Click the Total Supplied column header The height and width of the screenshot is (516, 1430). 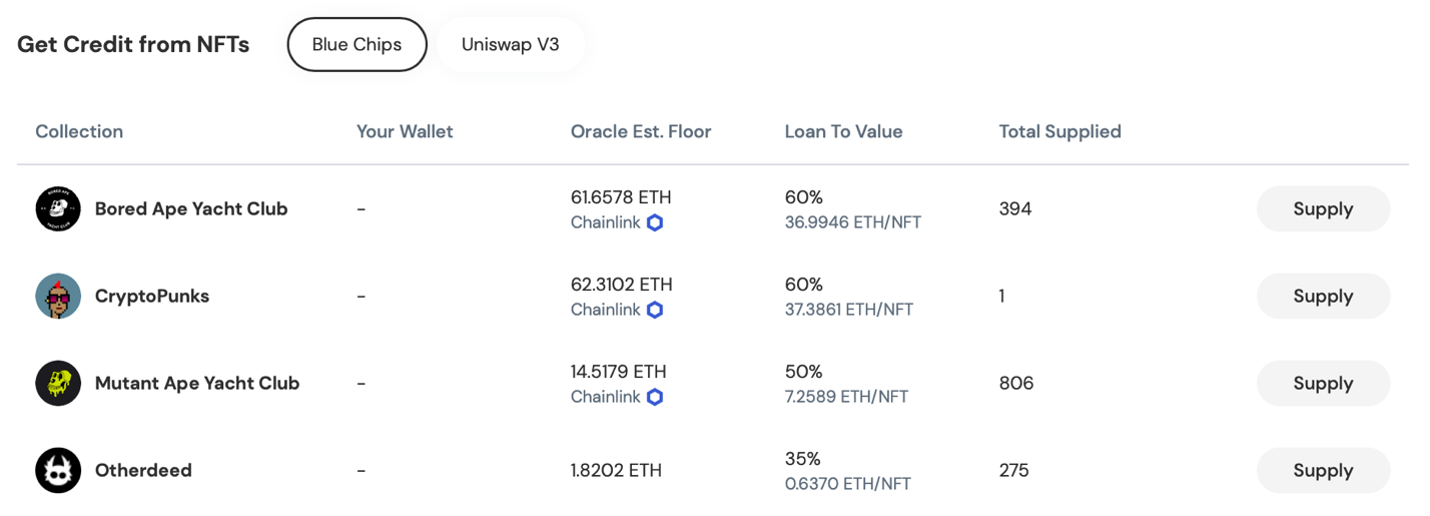click(1060, 132)
